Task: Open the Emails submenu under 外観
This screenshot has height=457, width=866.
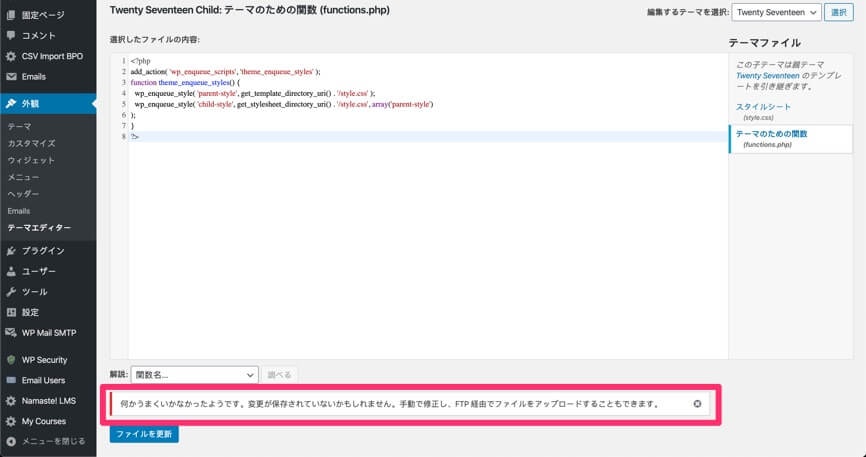Action: [19, 211]
